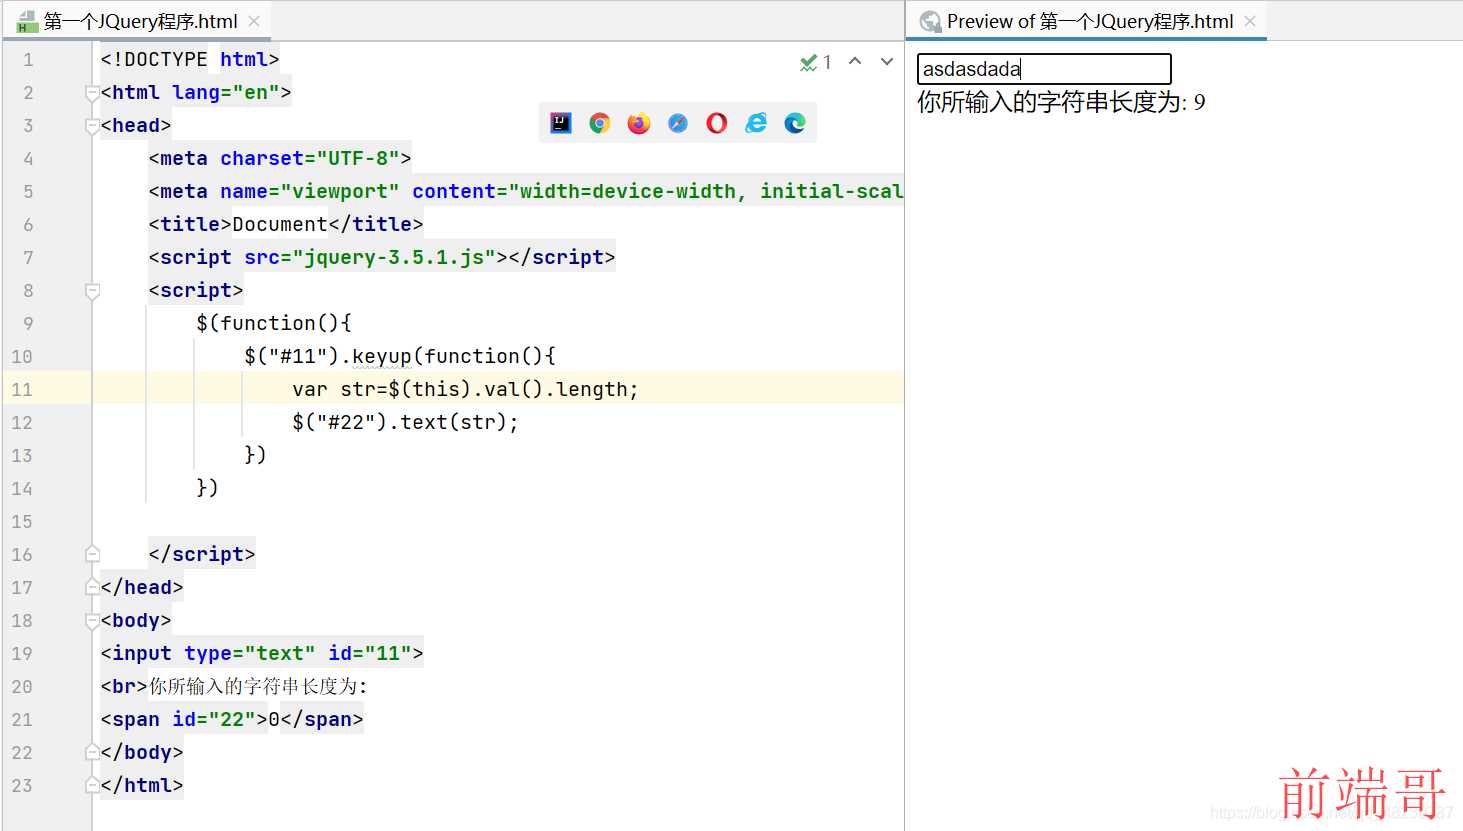Viewport: 1463px width, 831px height.
Task: Go to next highlighted problem arrow
Action: click(x=887, y=61)
